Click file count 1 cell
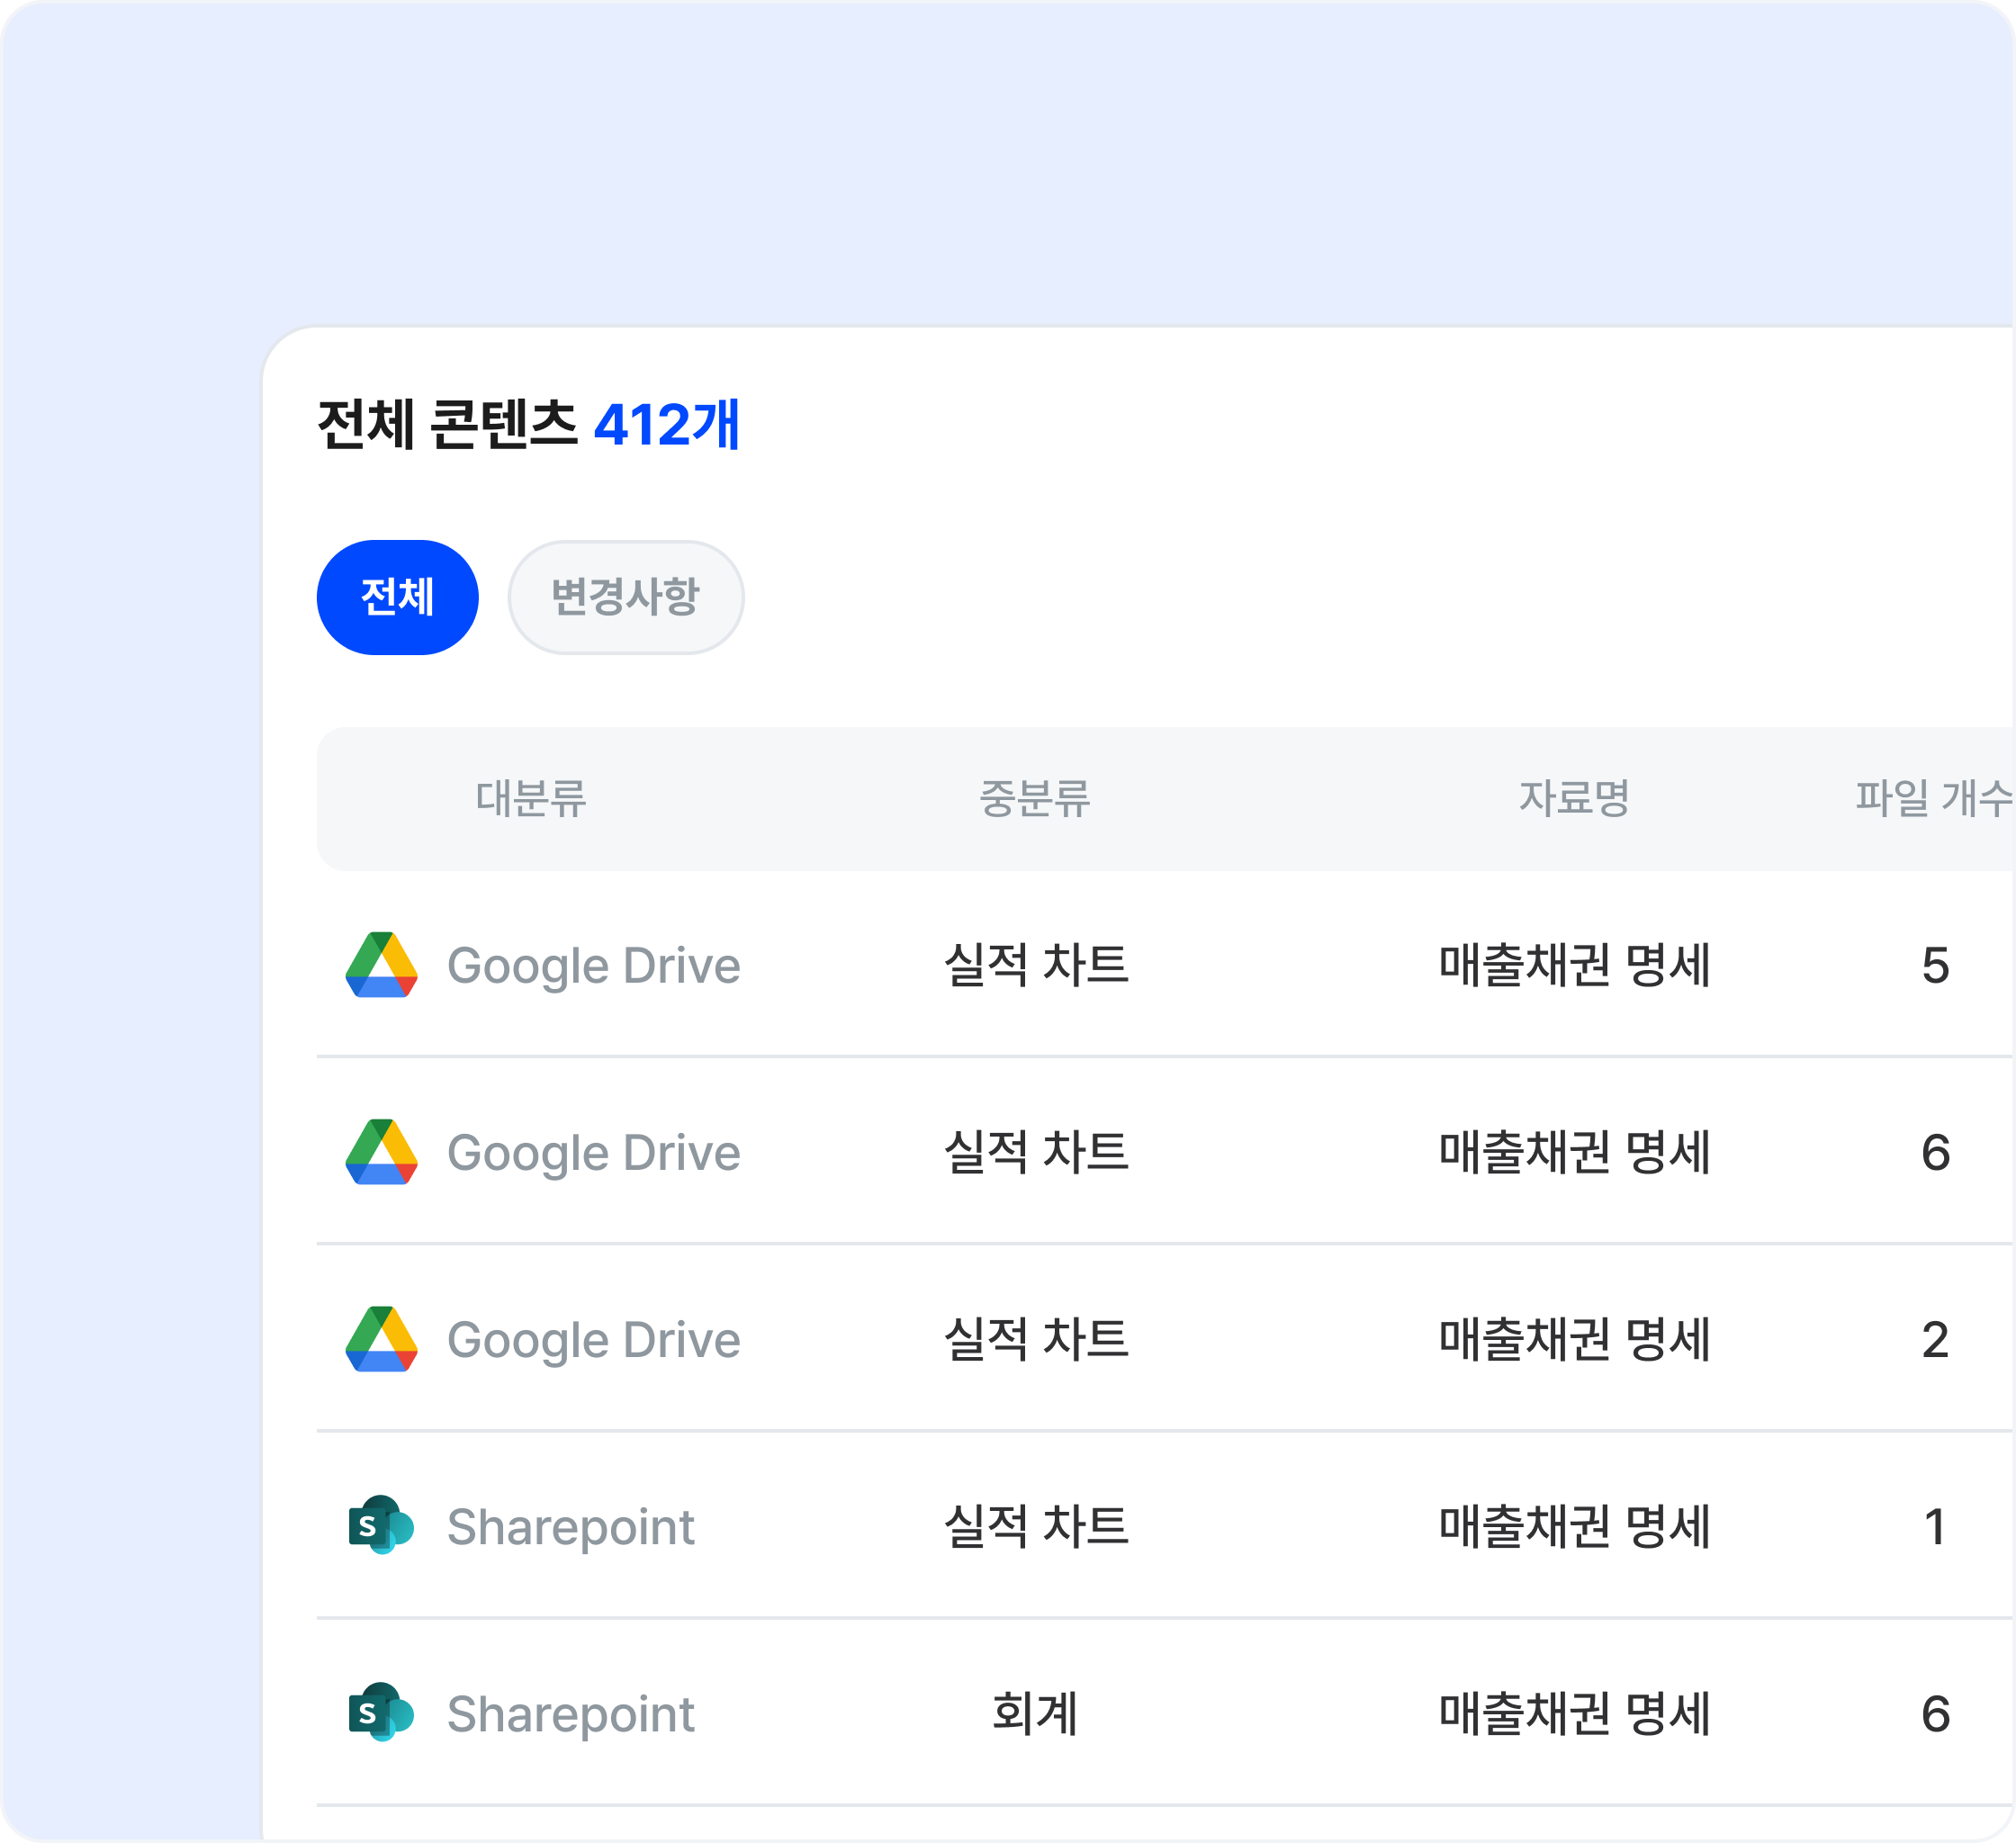 pos(1935,1527)
